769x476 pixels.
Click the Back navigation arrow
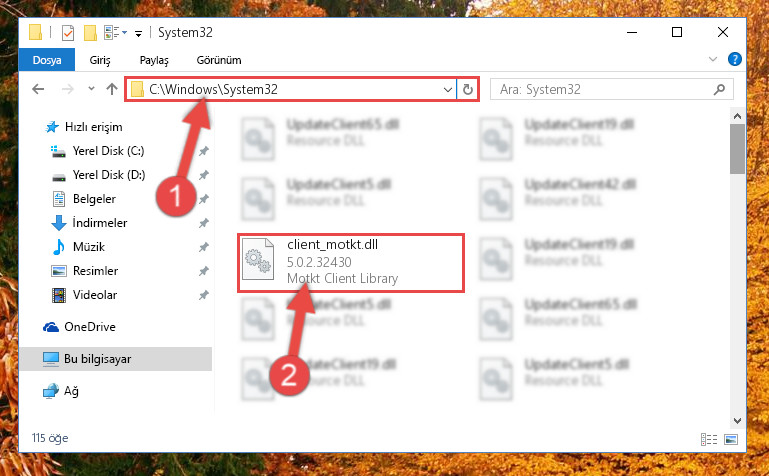point(38,89)
